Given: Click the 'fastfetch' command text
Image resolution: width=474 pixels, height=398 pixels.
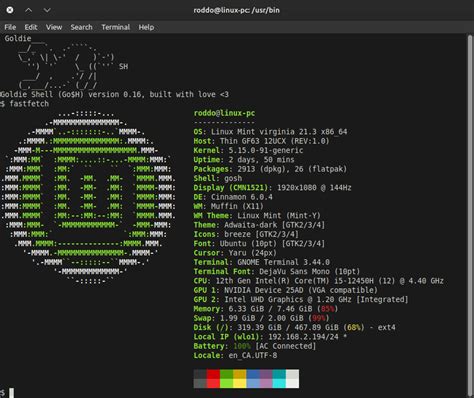Looking at the screenshot, I should [x=29, y=104].
